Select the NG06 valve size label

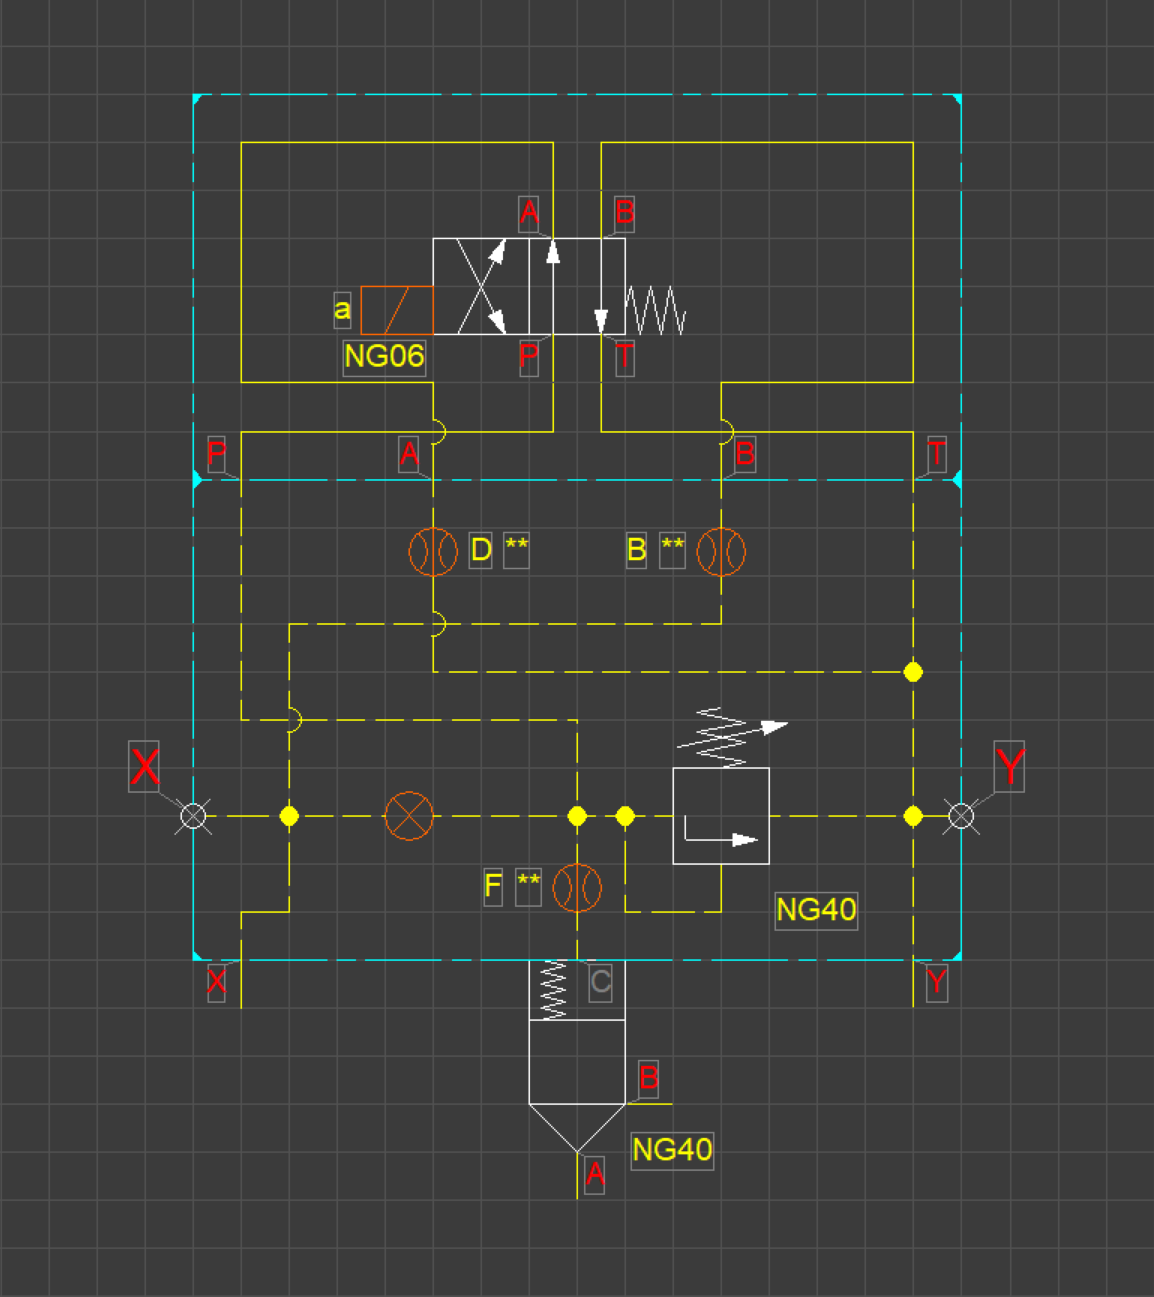(384, 357)
